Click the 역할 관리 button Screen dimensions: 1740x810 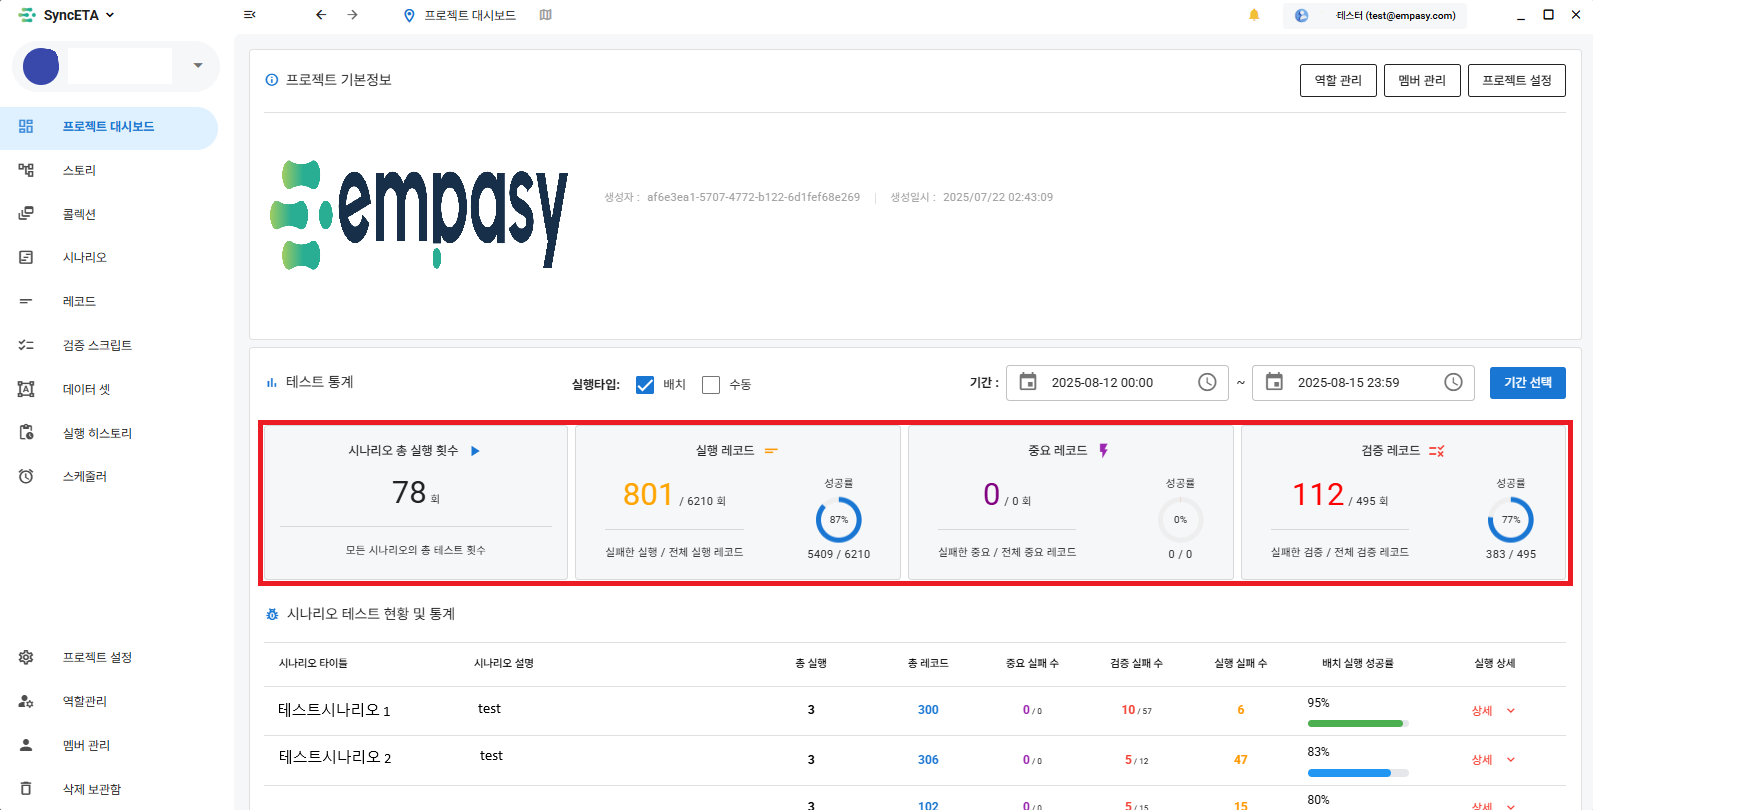[x=1338, y=81]
